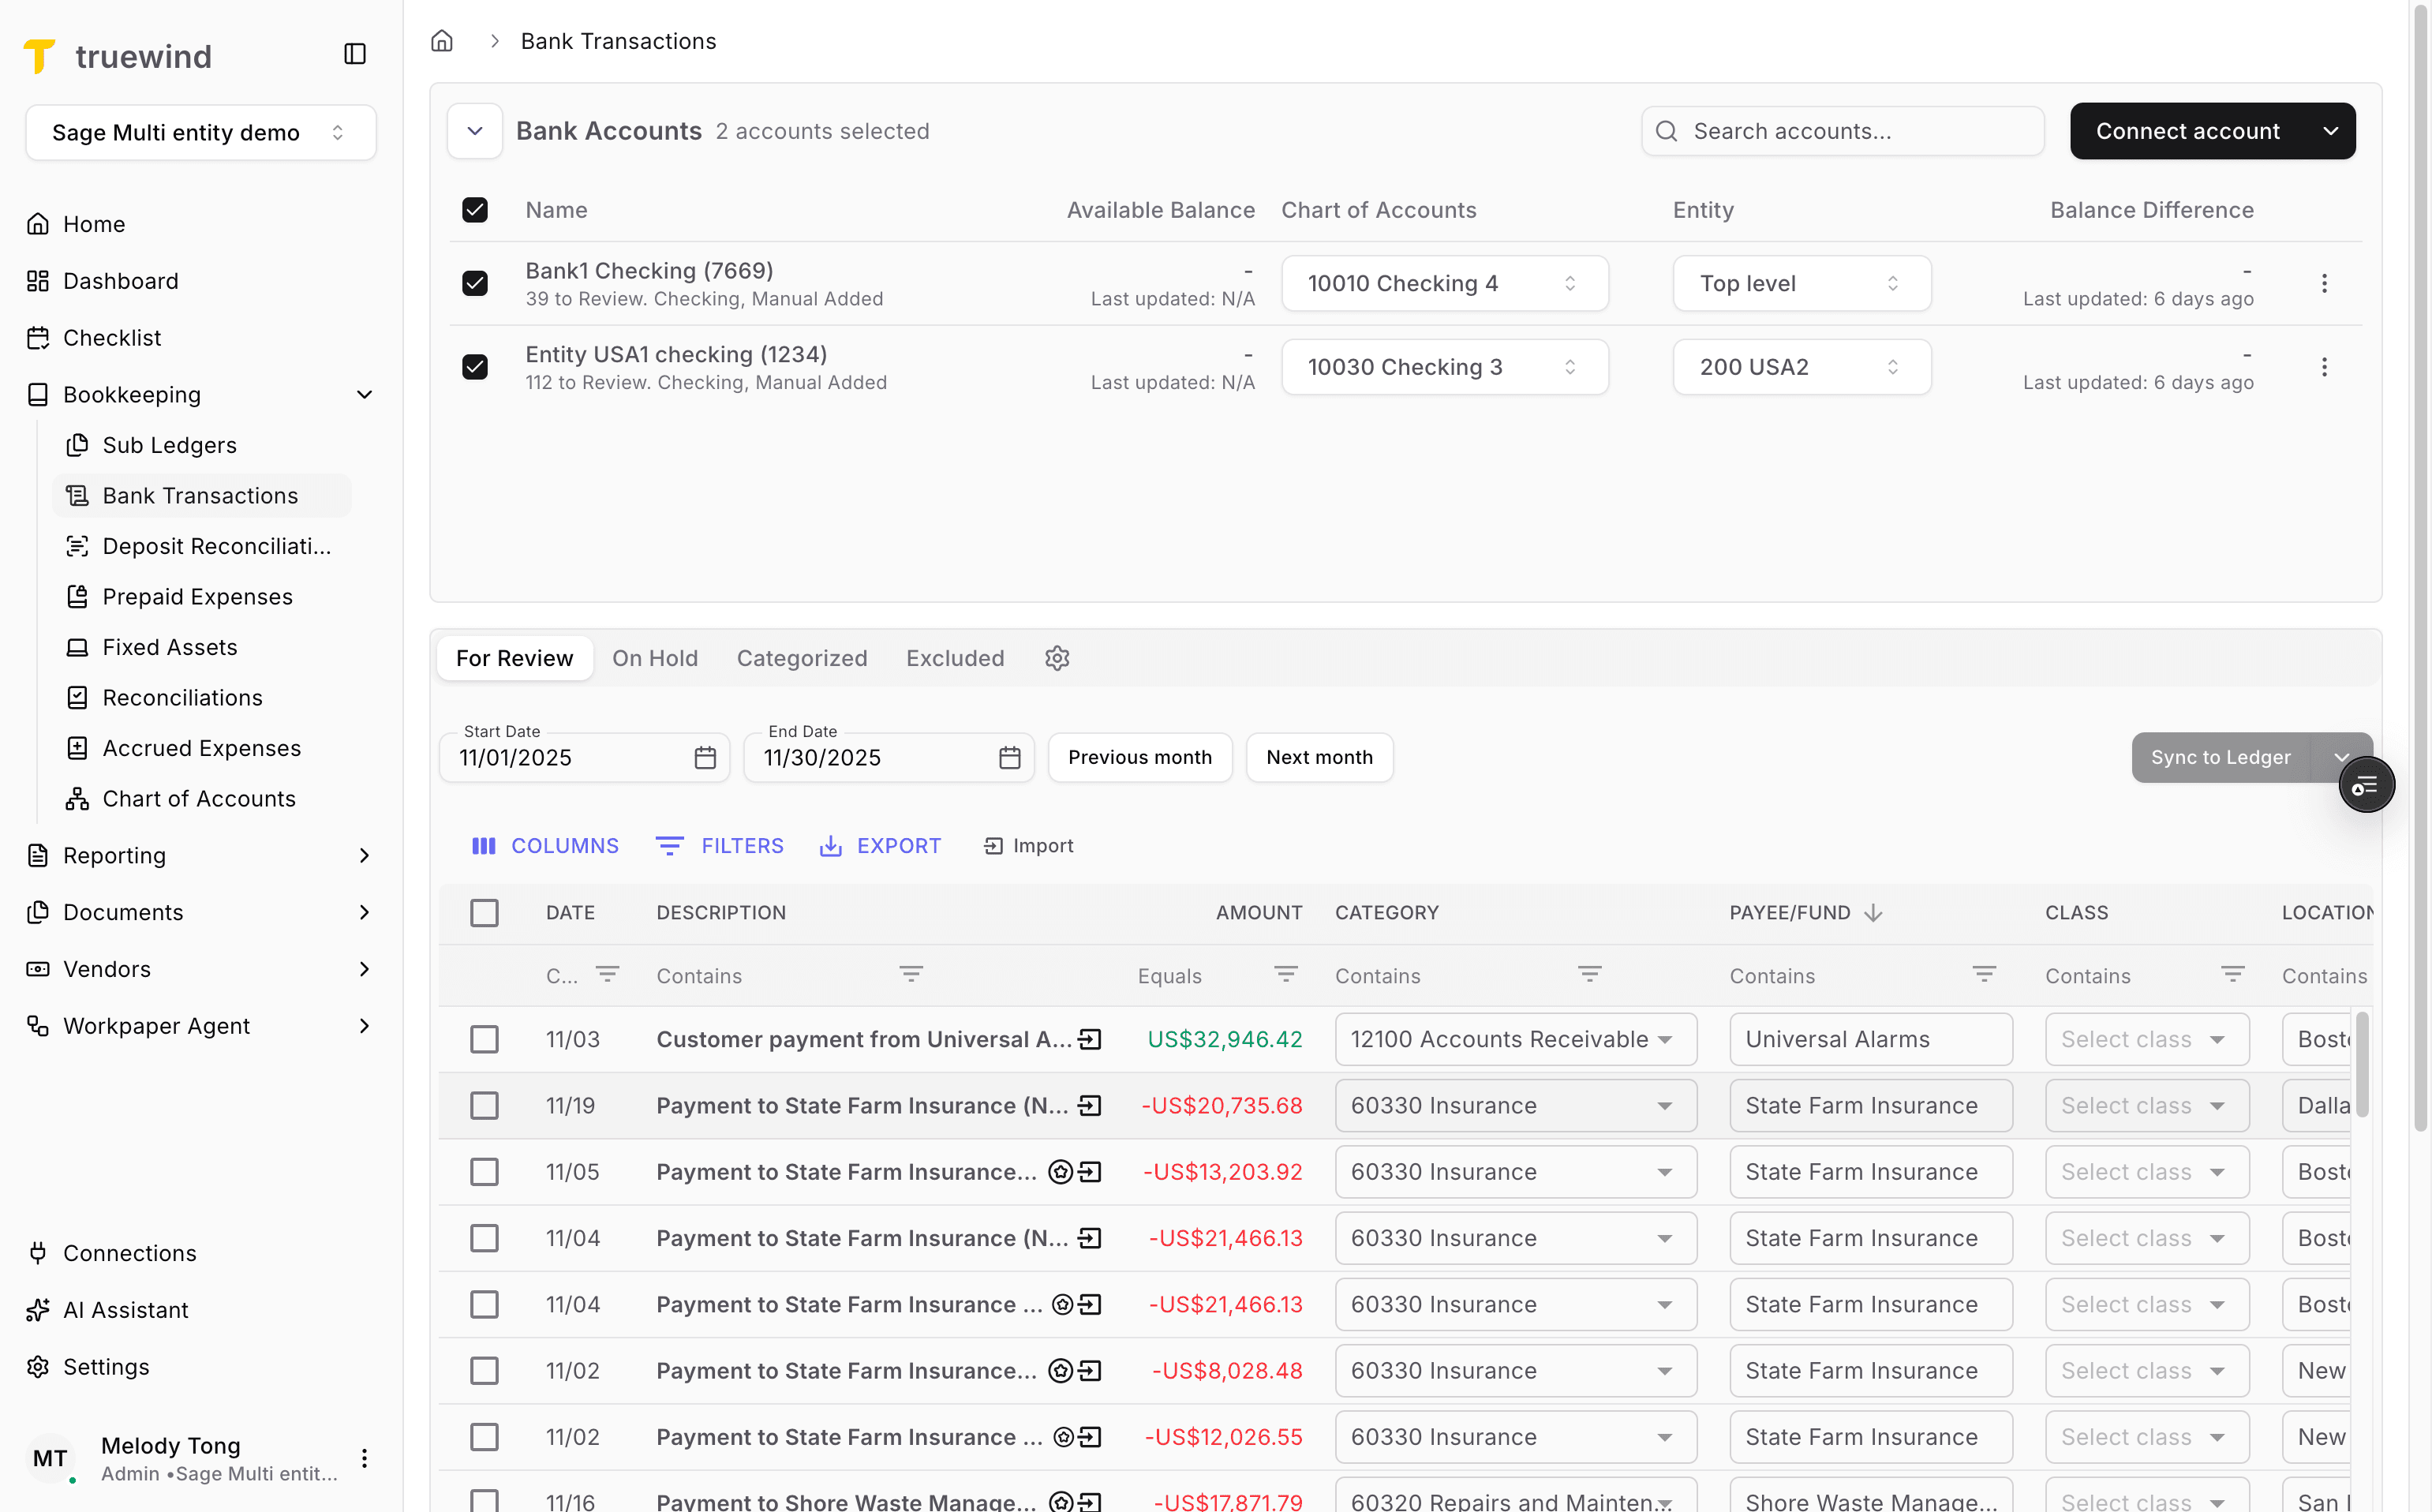Open Select class dropdown for 11/19 payment
This screenshot has height=1512, width=2432.
point(2145,1105)
